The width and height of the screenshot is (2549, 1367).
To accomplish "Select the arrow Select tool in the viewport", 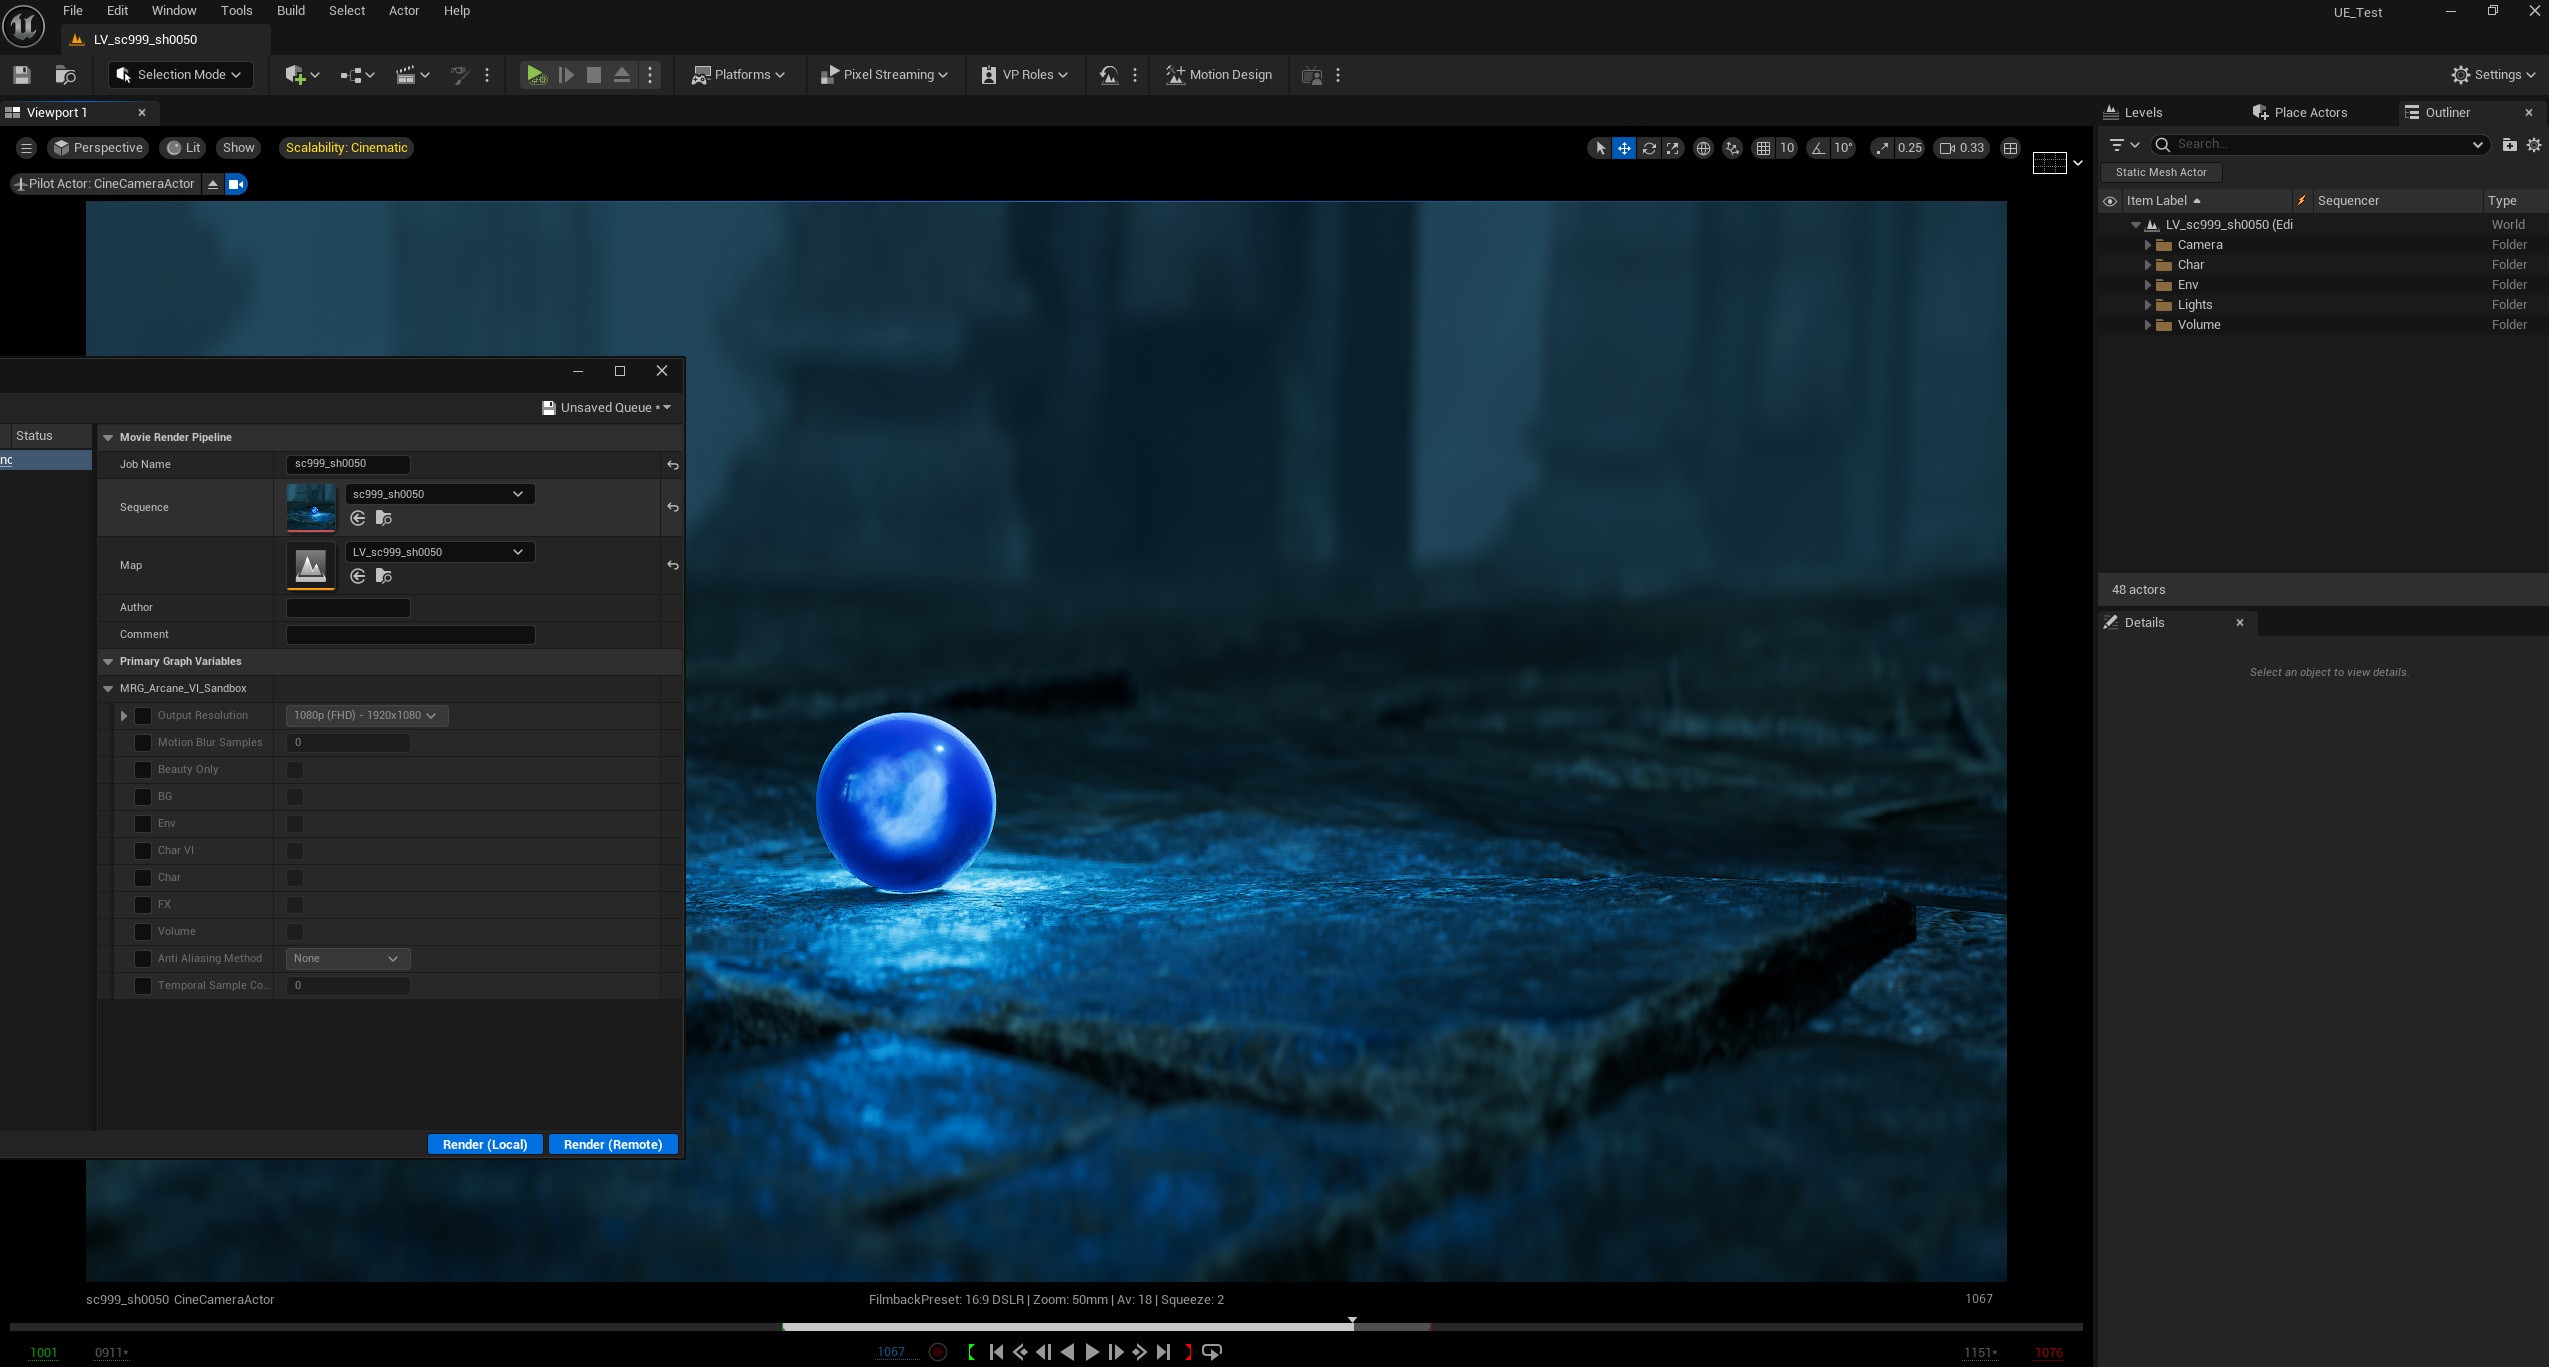I will (x=1600, y=148).
